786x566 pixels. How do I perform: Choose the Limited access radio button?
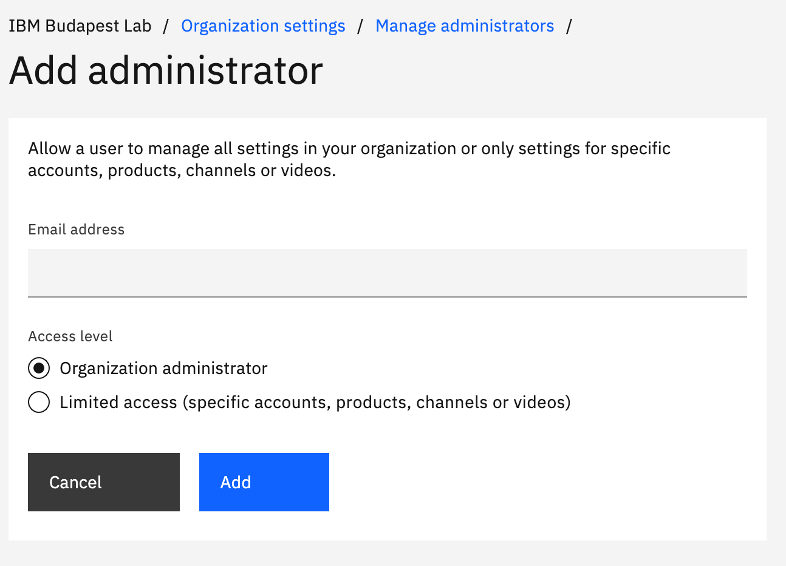pos(39,402)
